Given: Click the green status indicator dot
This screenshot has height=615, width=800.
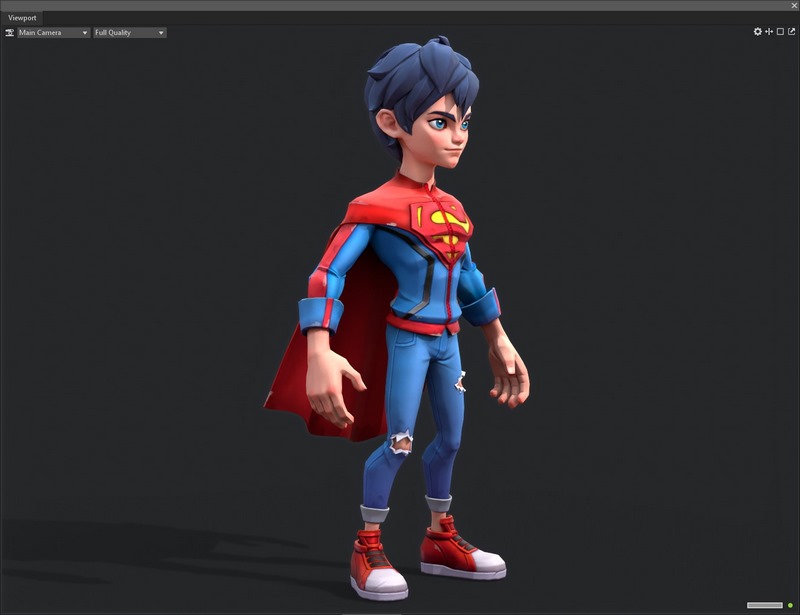Looking at the screenshot, I should (790, 605).
